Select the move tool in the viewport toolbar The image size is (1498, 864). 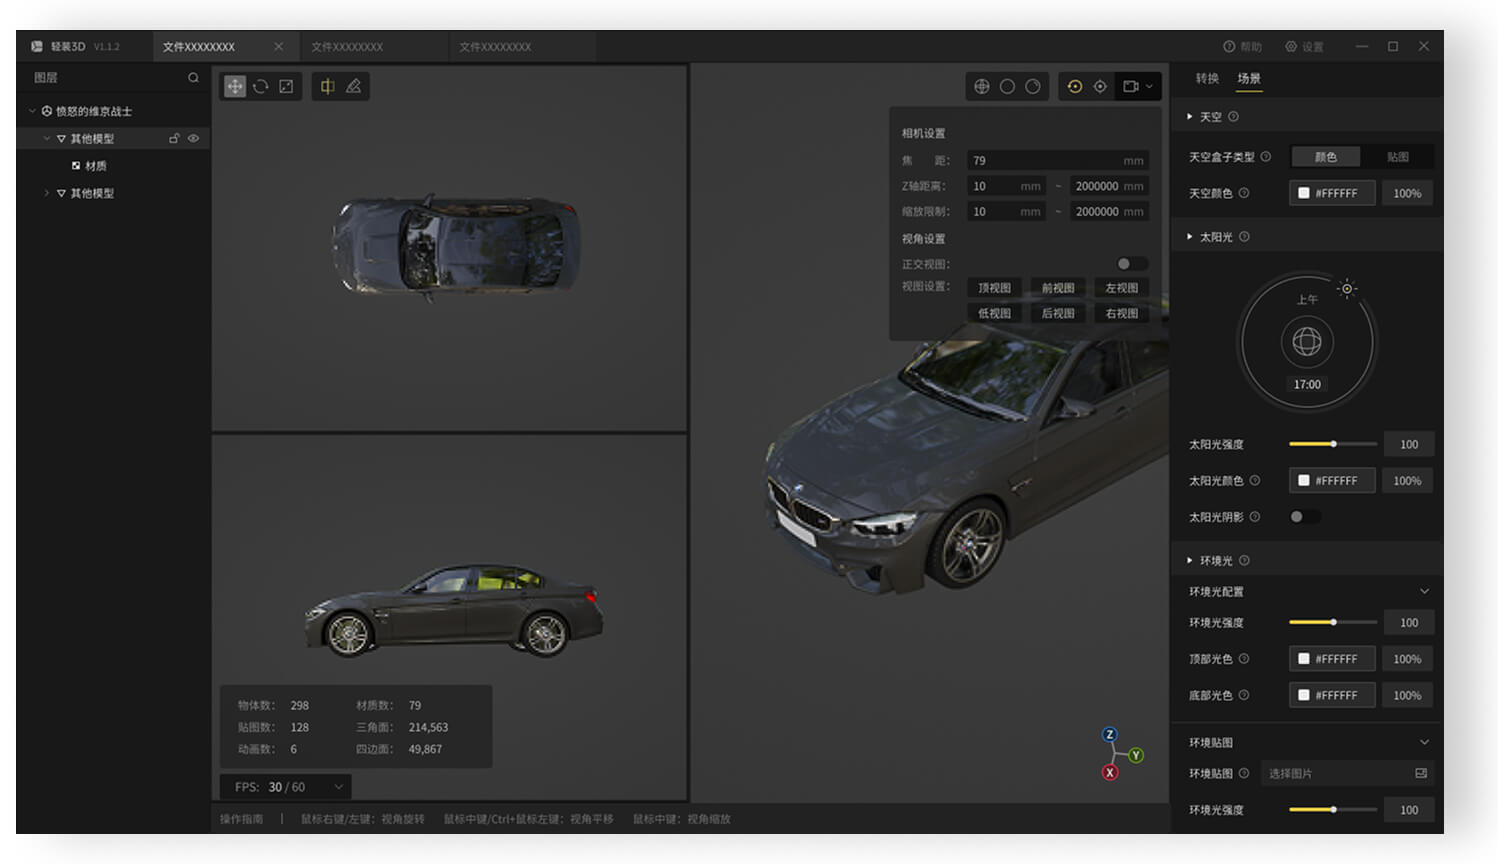tap(234, 87)
